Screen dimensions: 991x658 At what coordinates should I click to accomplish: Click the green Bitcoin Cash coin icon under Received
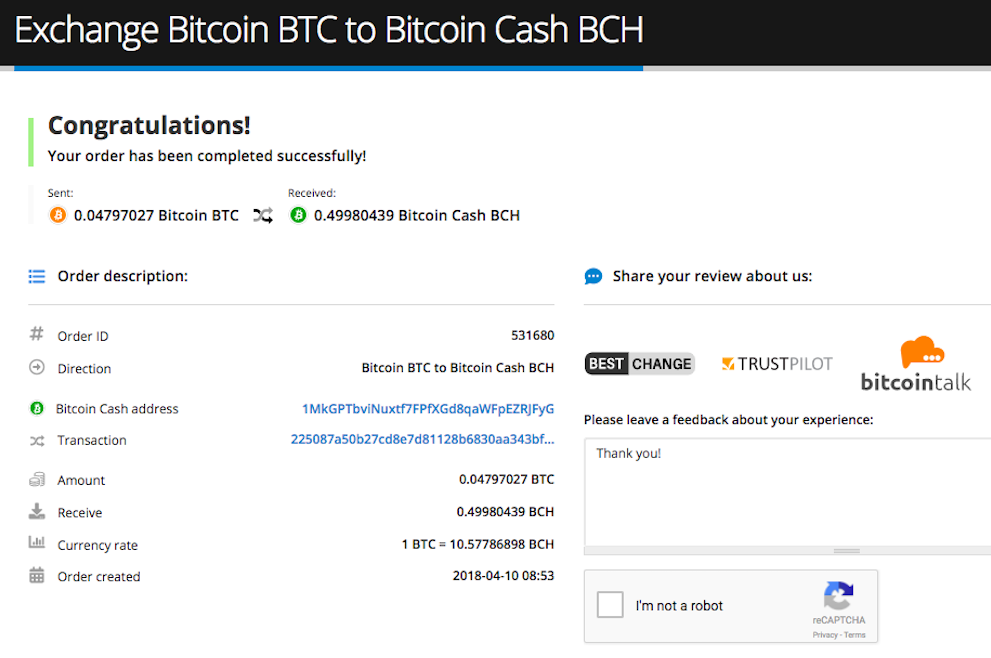298,216
